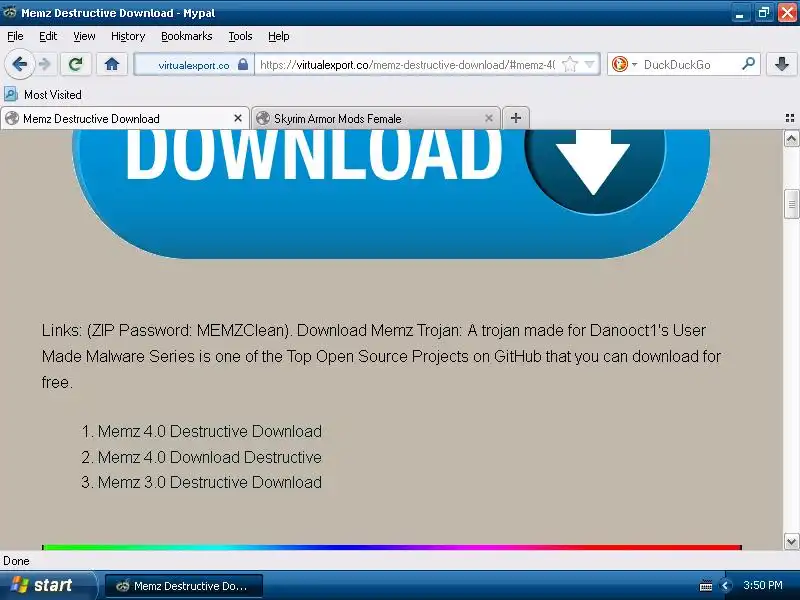Click the vertical scrollbar thumb
The image size is (800, 600).
(791, 204)
